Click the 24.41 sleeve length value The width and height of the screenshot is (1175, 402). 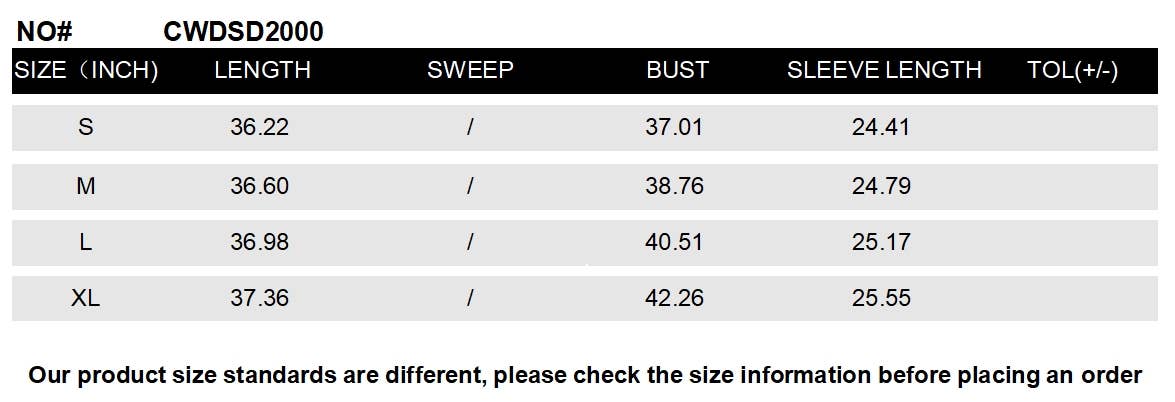pos(881,127)
